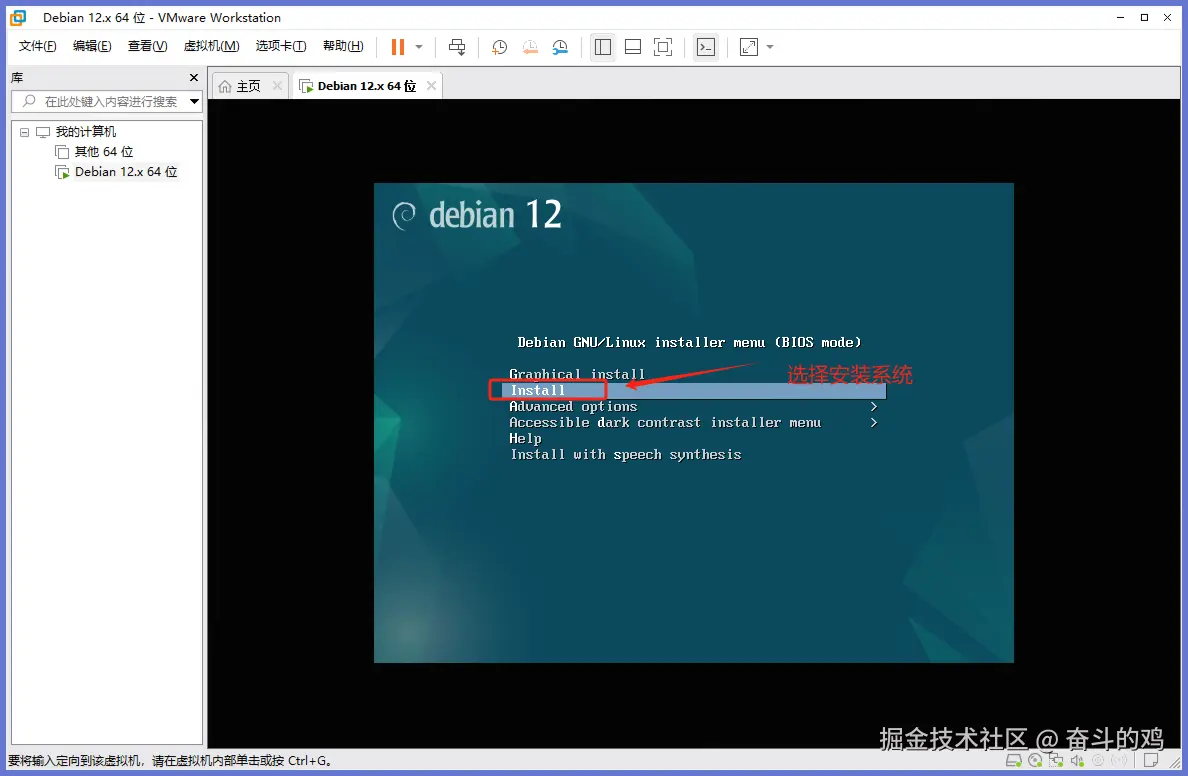The width and height of the screenshot is (1188, 776).
Task: Revert to previous snapshot icon
Action: click(x=530, y=47)
